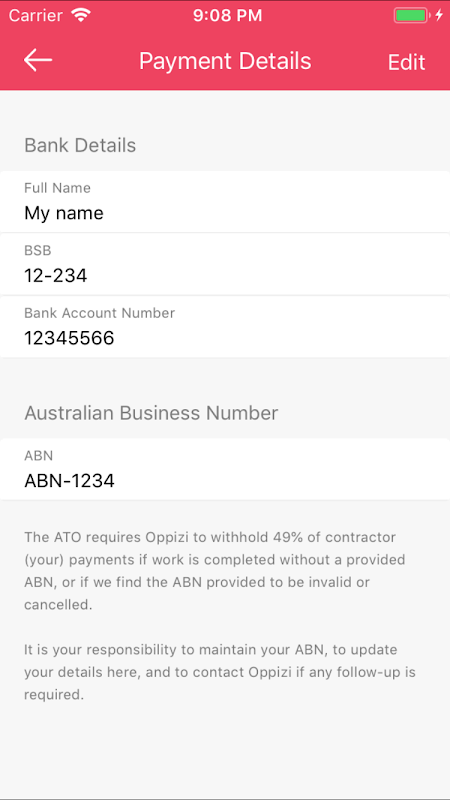Tap the back arrow icon
Image resolution: width=450 pixels, height=800 pixels.
(x=38, y=60)
